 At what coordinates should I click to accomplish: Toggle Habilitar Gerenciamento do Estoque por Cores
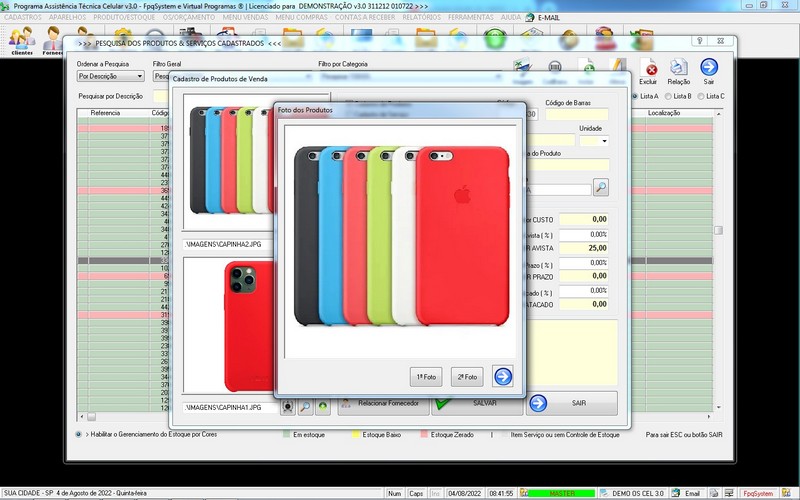[x=79, y=435]
